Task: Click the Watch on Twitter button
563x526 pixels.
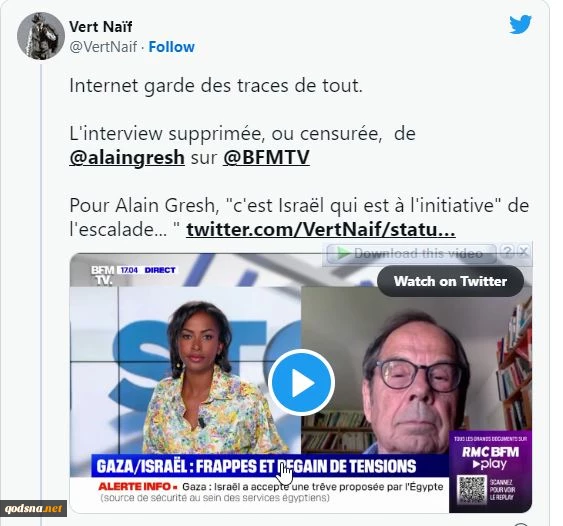Action: [450, 281]
